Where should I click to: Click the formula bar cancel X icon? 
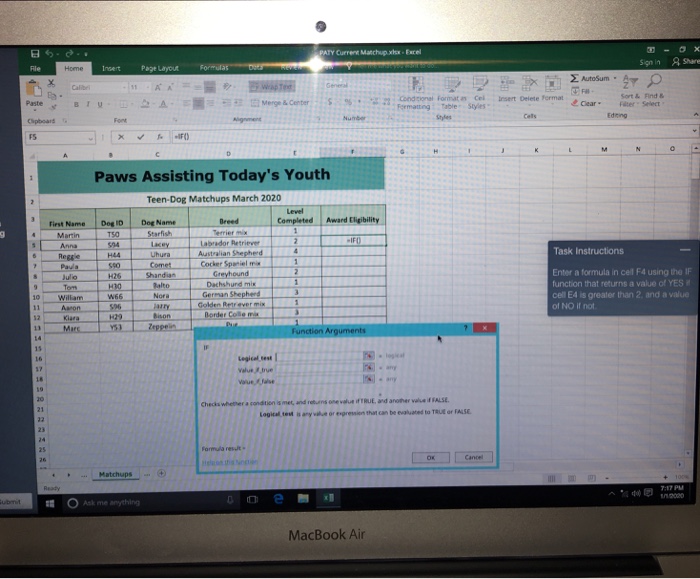tap(121, 137)
